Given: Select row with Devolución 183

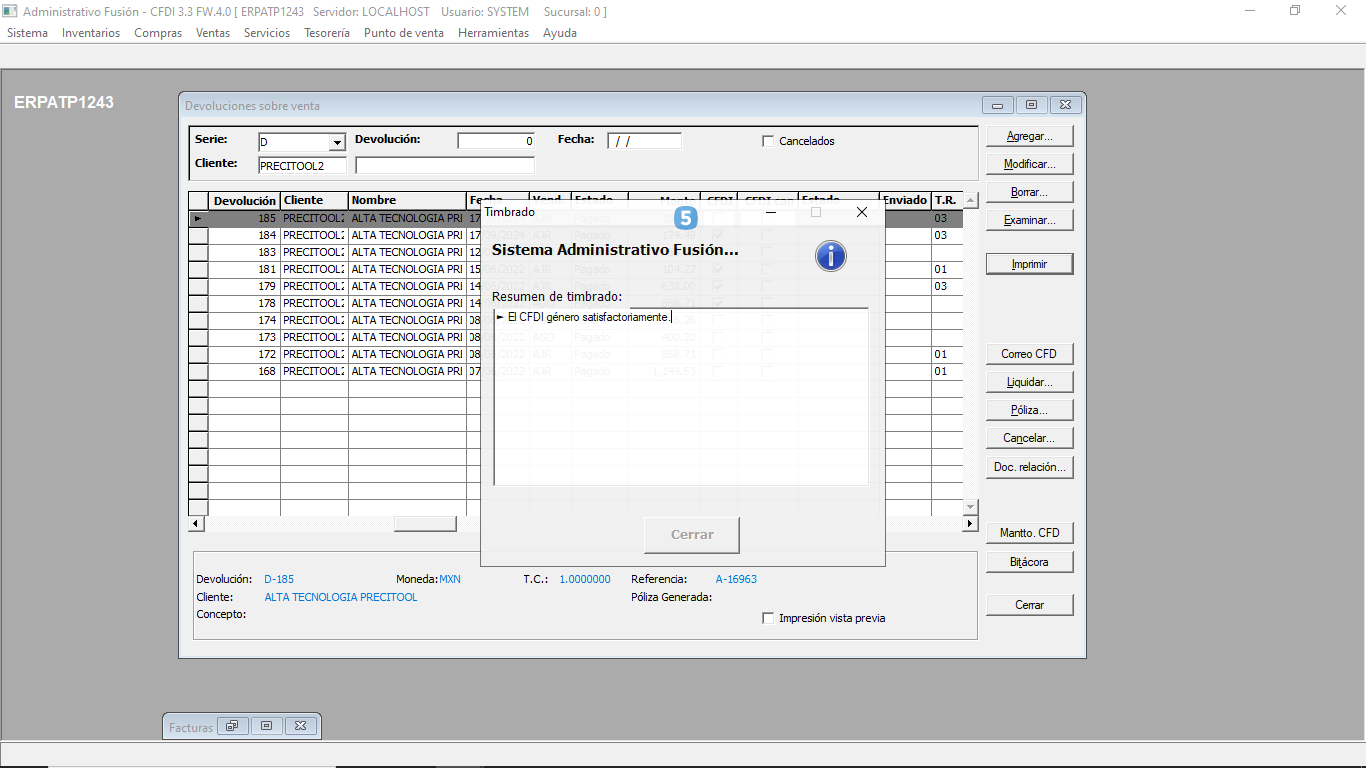Looking at the screenshot, I should click(576, 252).
